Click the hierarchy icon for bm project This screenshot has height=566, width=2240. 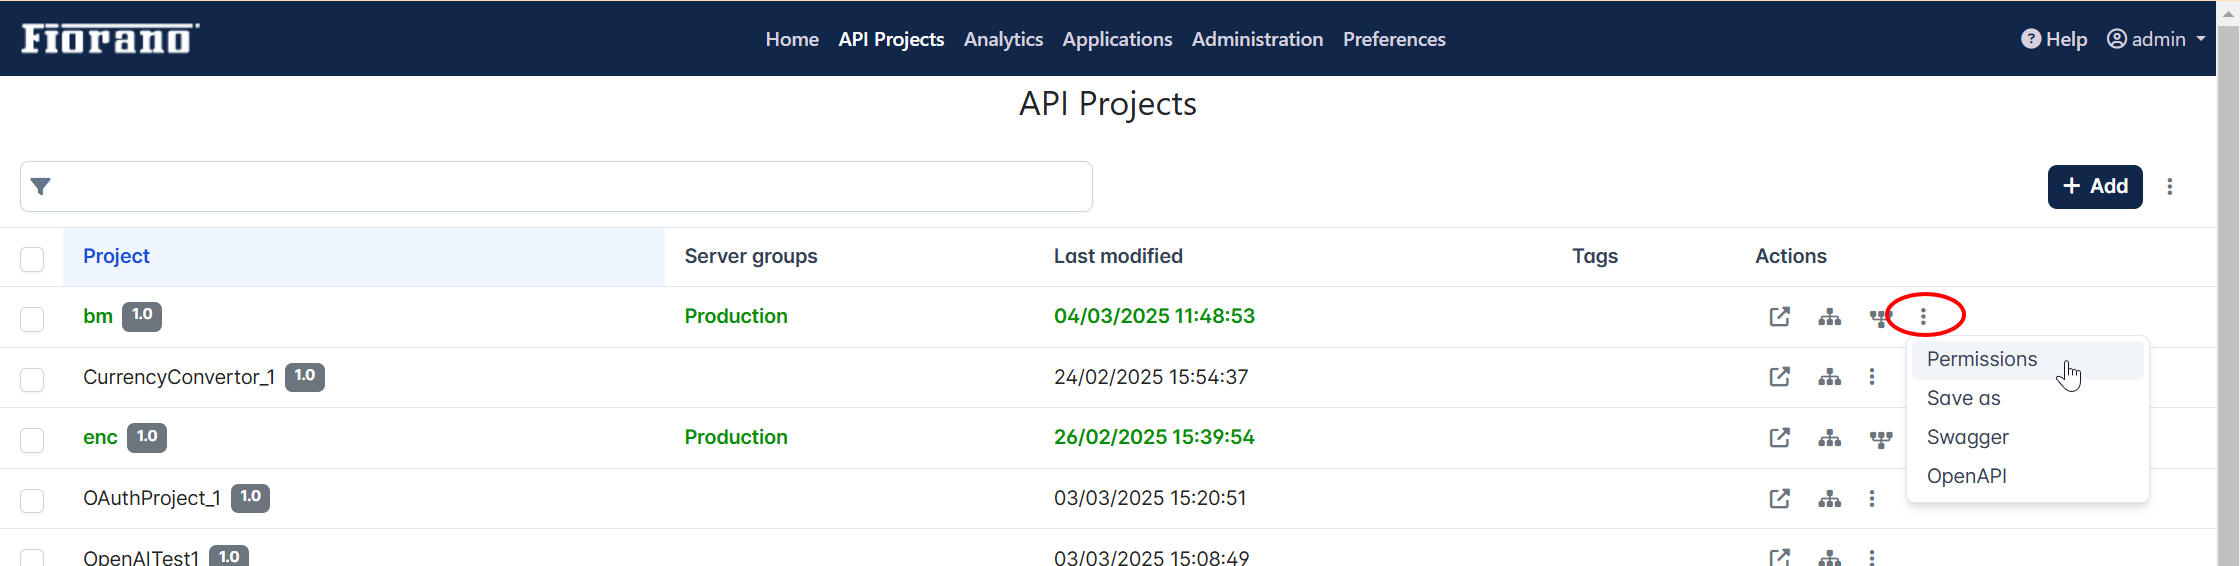point(1829,317)
